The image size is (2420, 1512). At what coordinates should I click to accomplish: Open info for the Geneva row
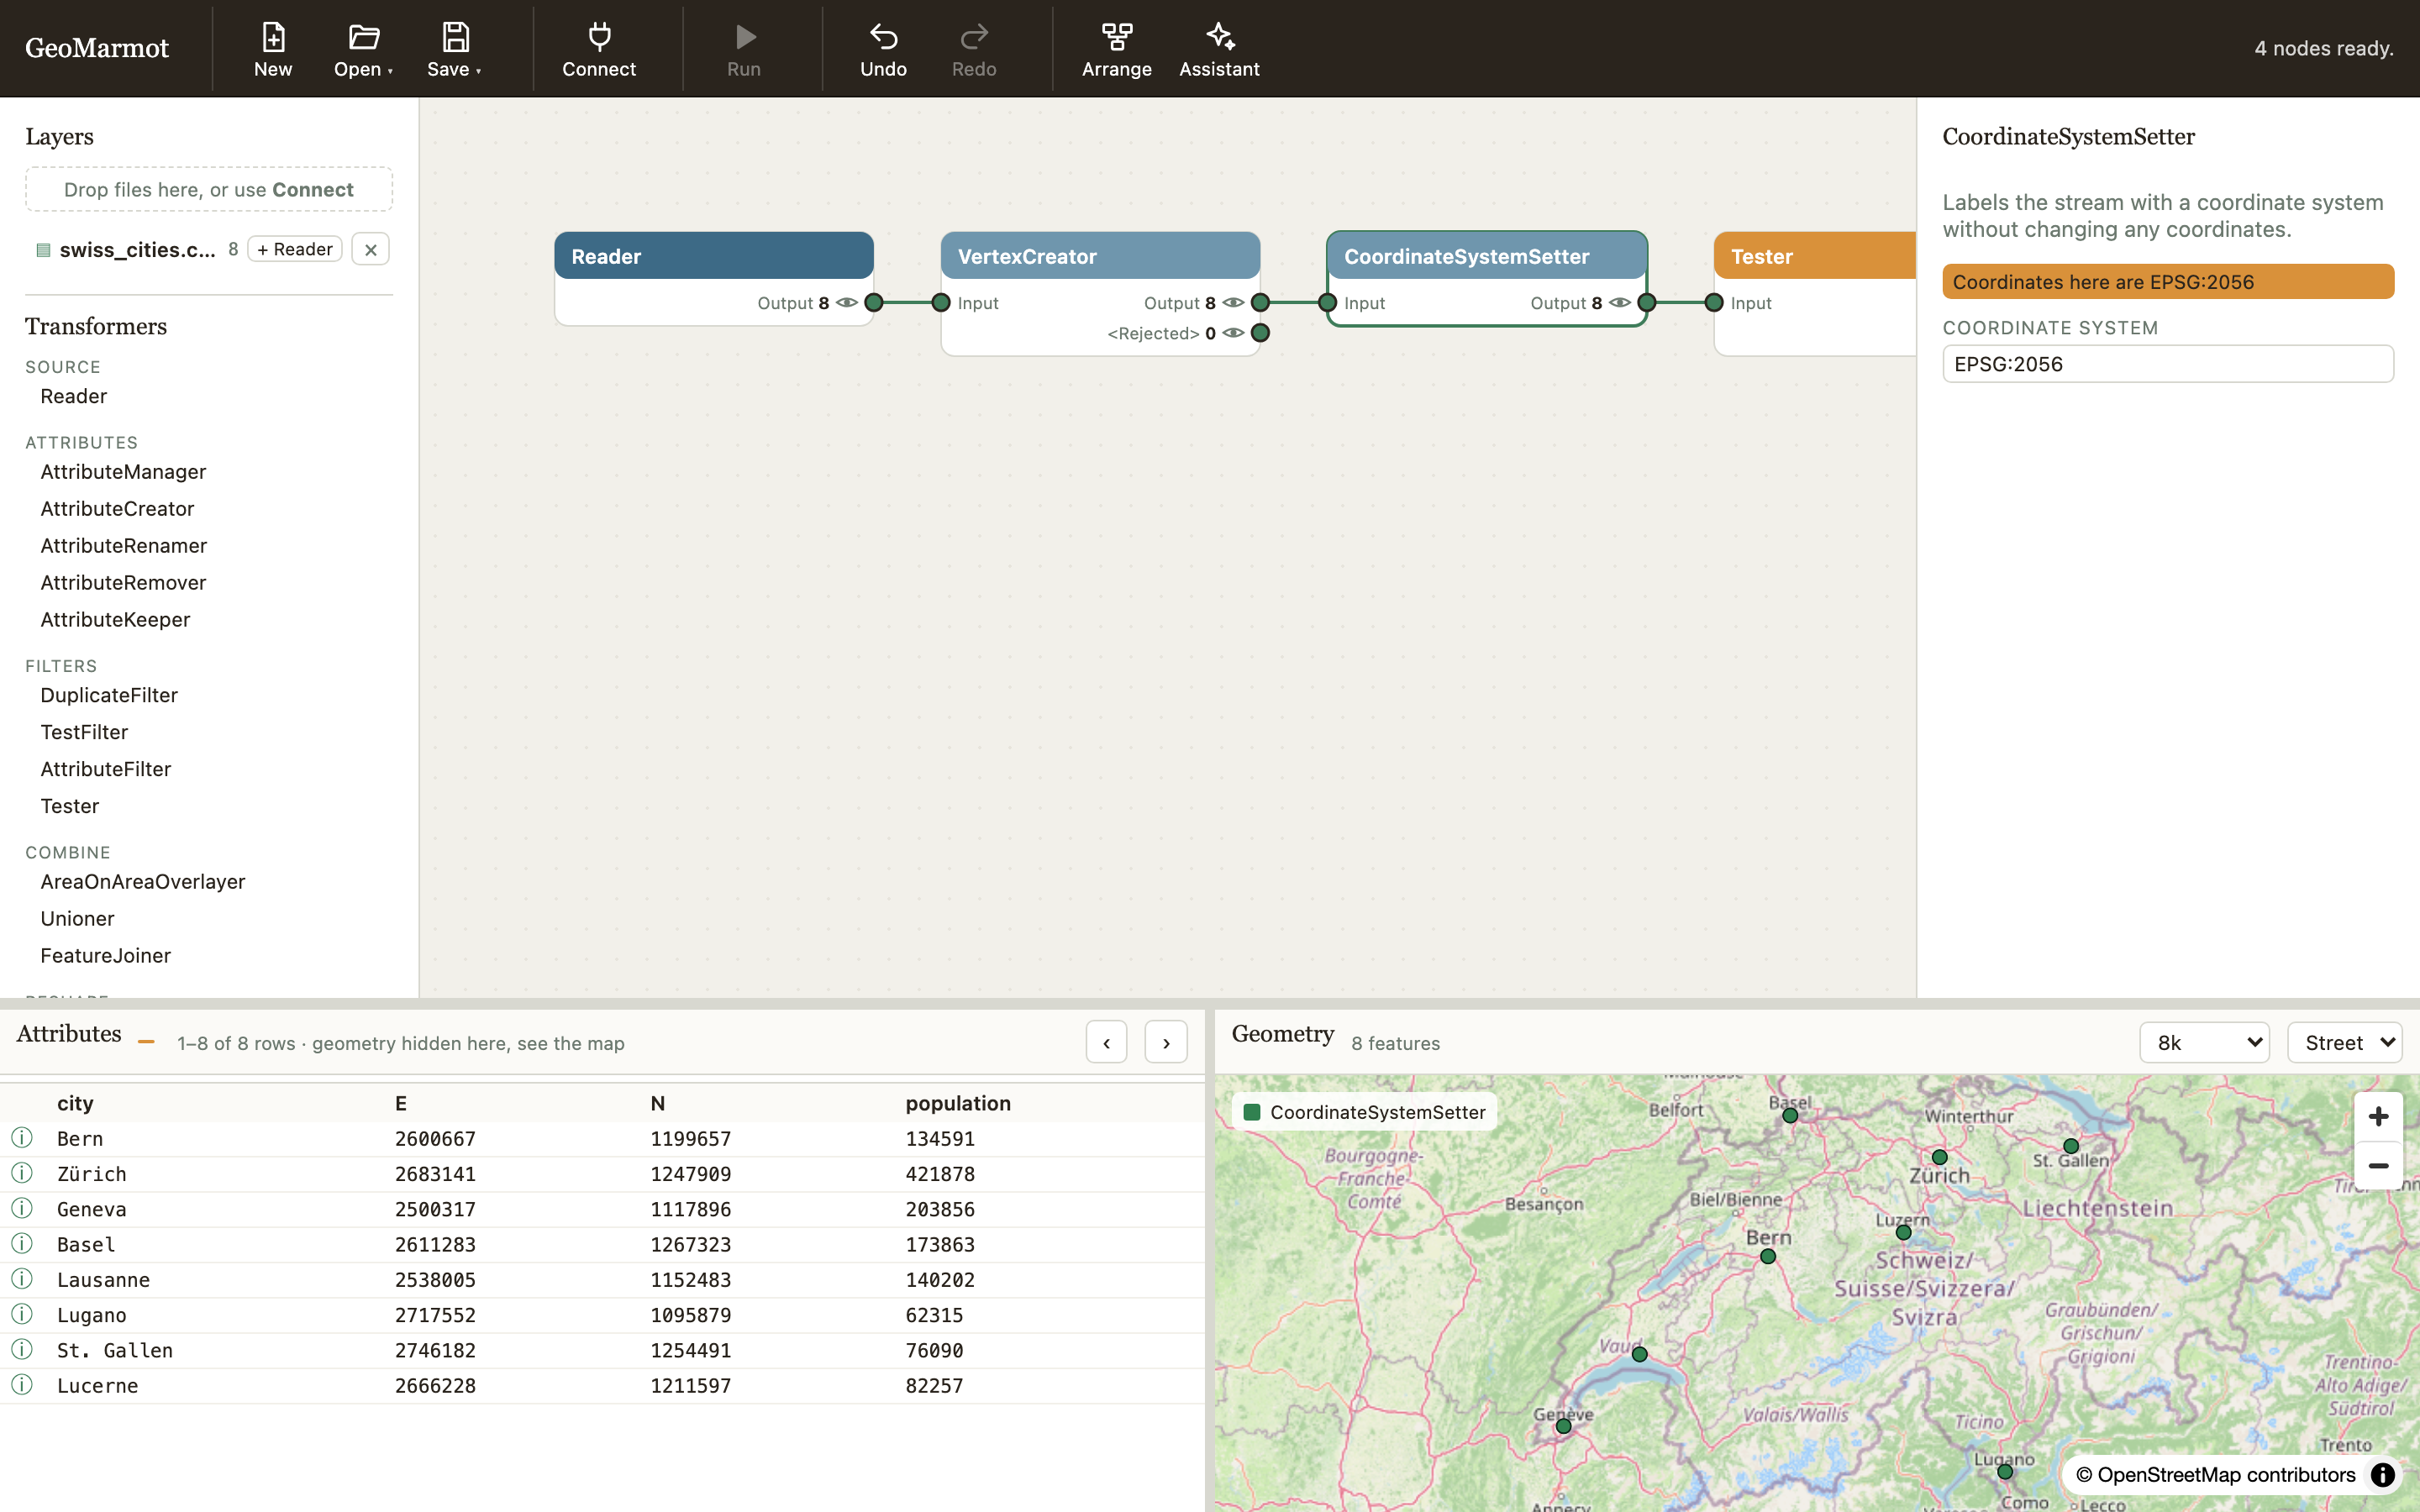(22, 1208)
